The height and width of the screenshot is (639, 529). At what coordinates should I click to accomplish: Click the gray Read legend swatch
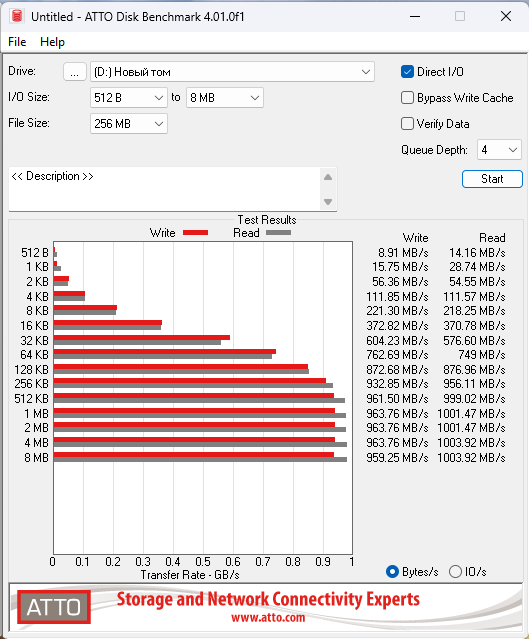click(278, 233)
